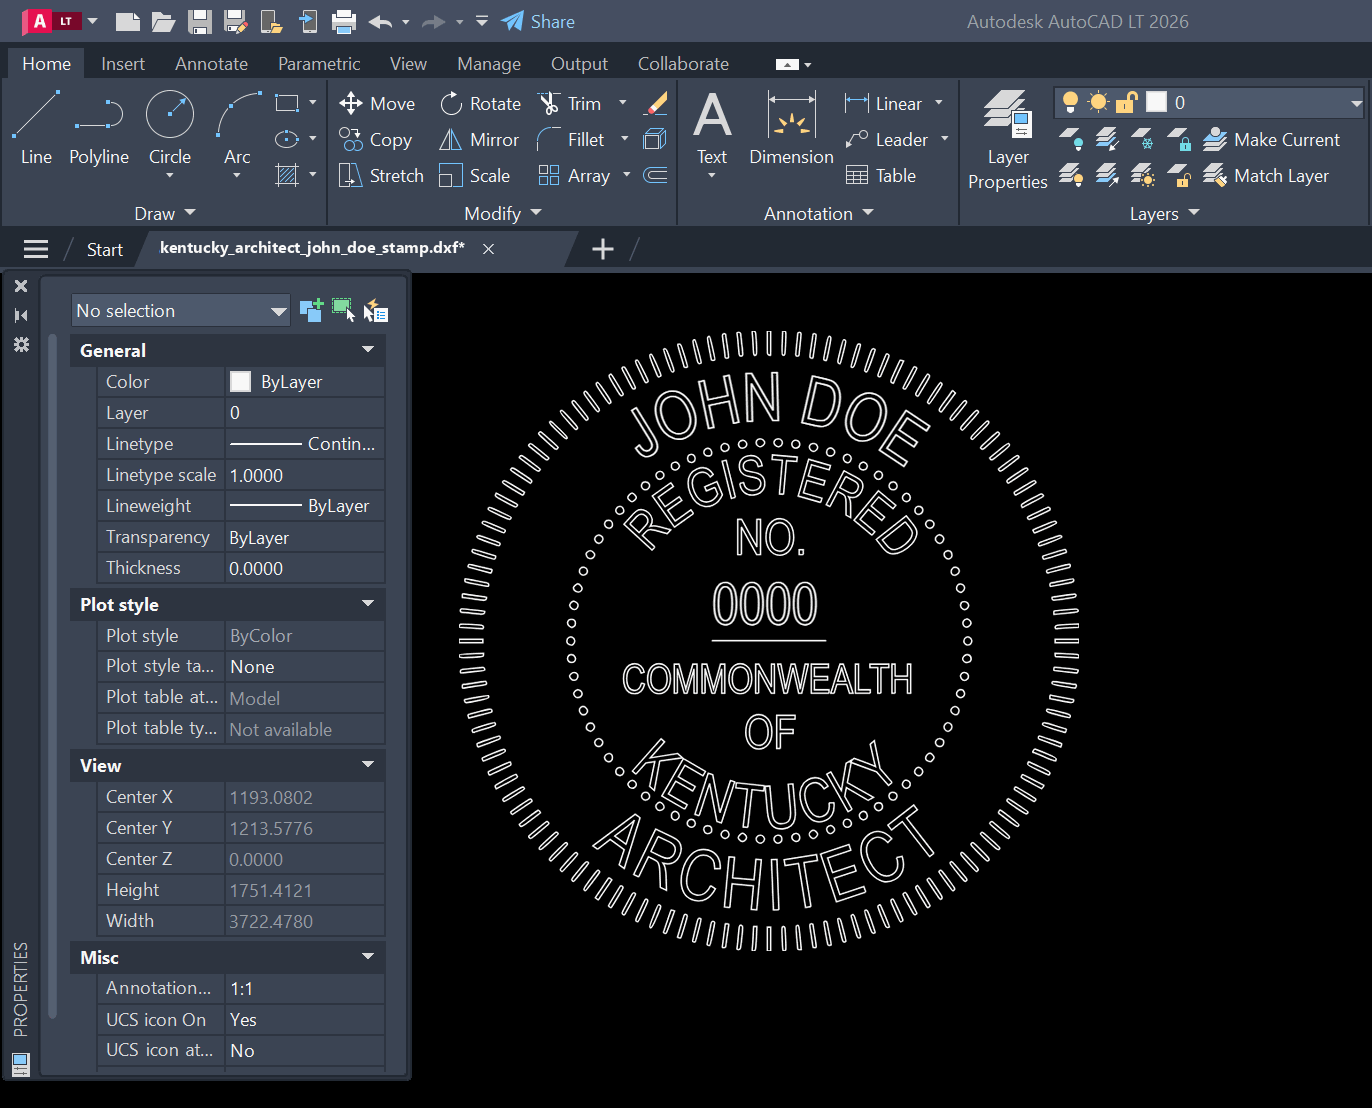Insert a Table from Annotation panel

pos(881,176)
